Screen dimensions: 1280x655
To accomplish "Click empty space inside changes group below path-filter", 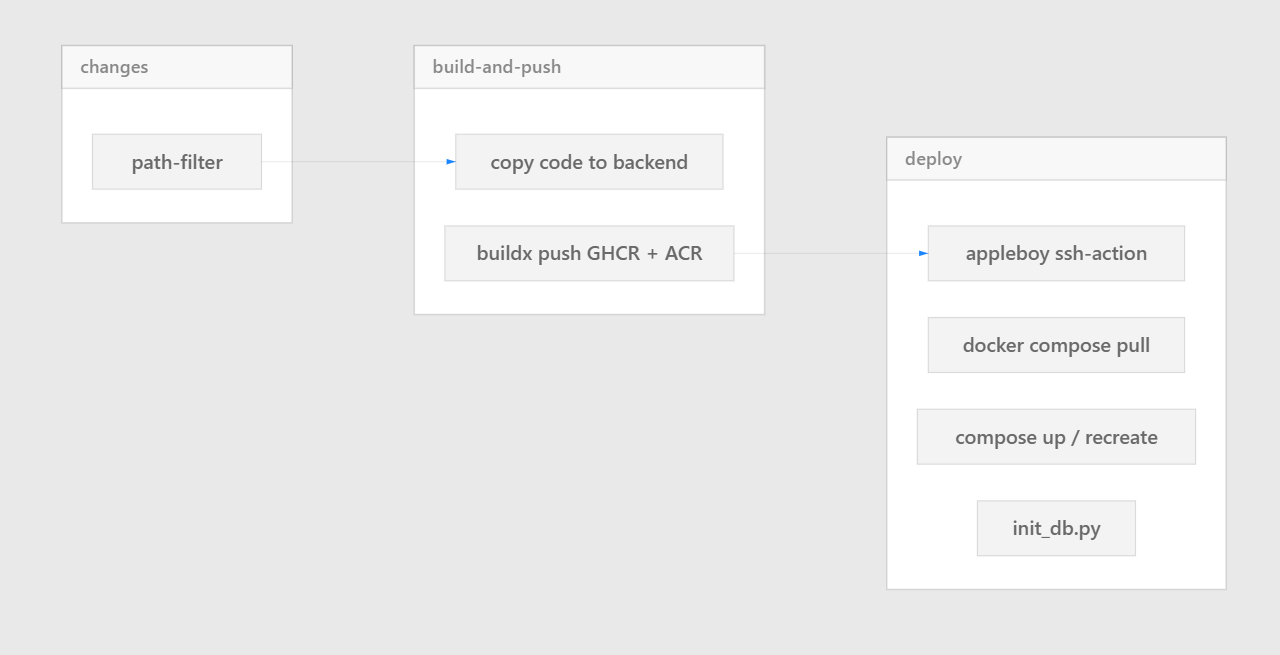I will pos(177,206).
